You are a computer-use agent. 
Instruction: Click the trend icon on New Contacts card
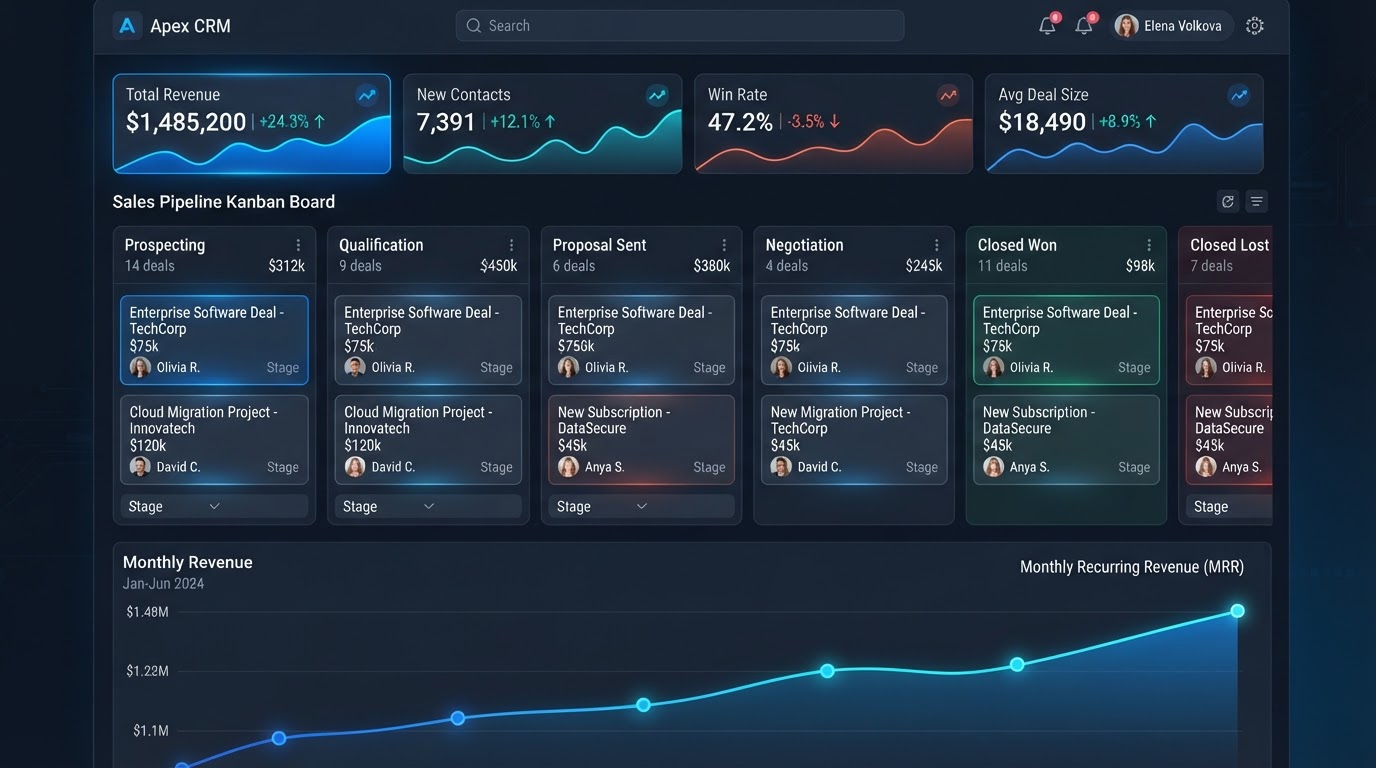point(657,96)
